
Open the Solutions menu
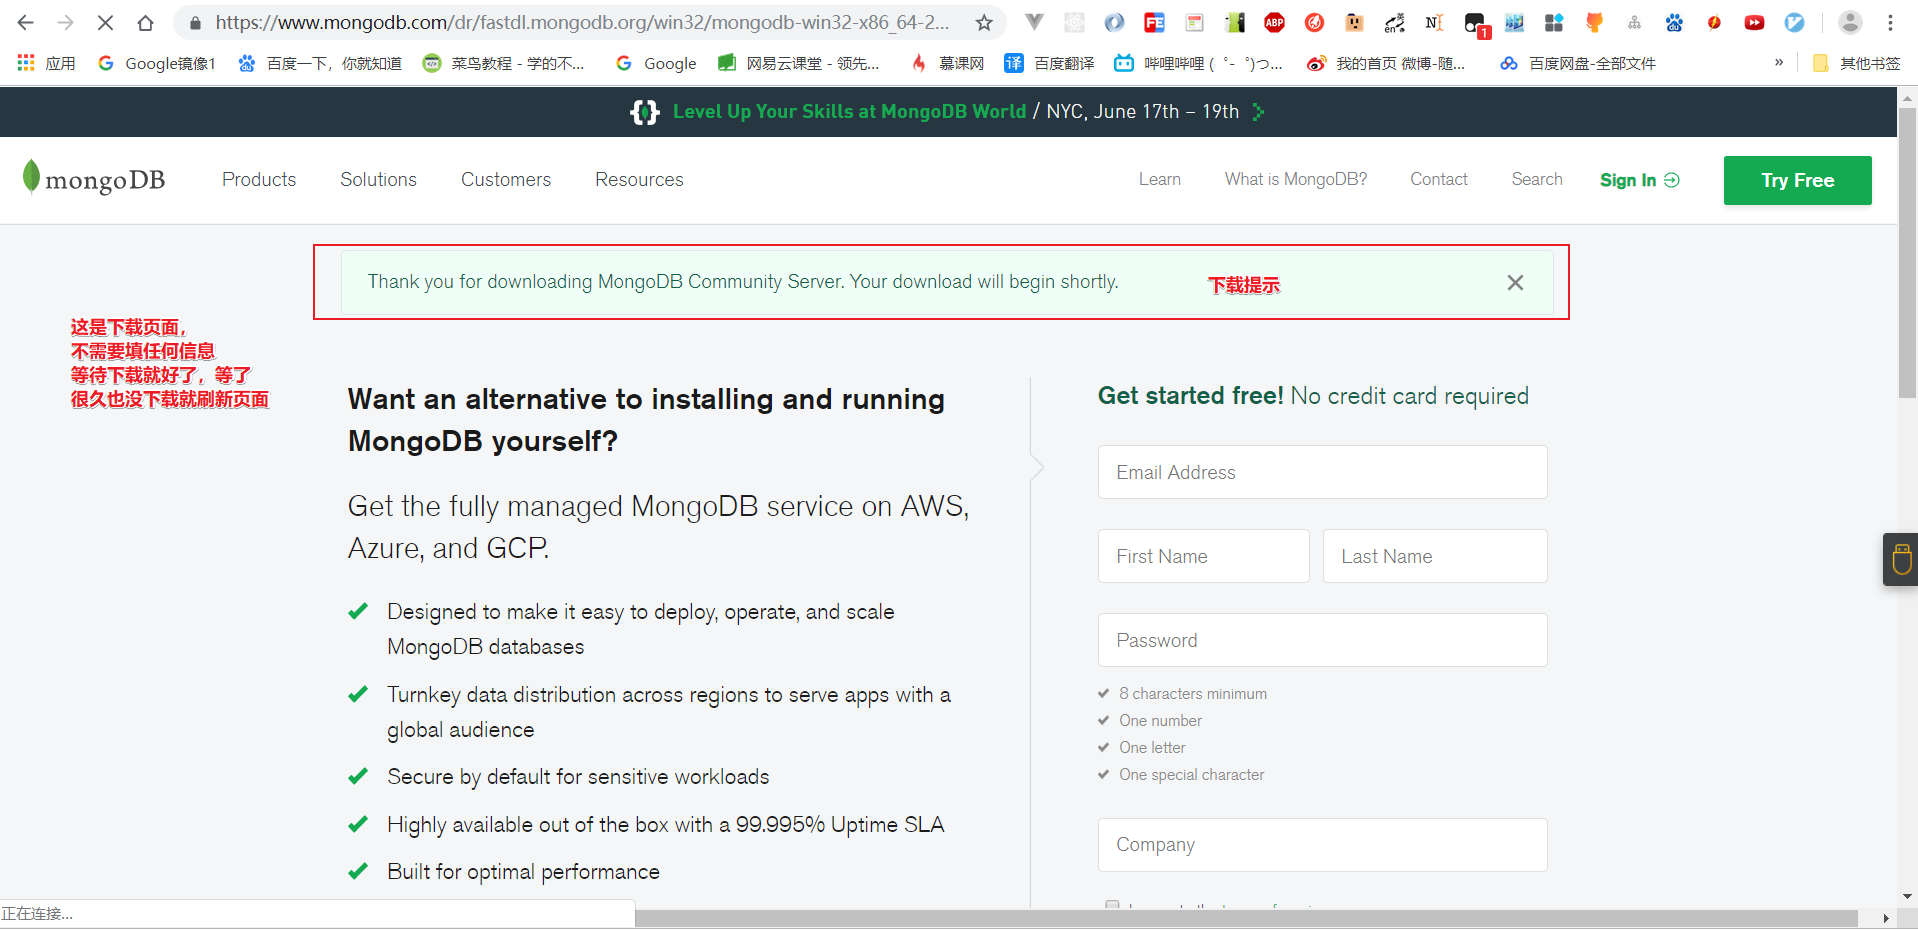click(x=378, y=180)
